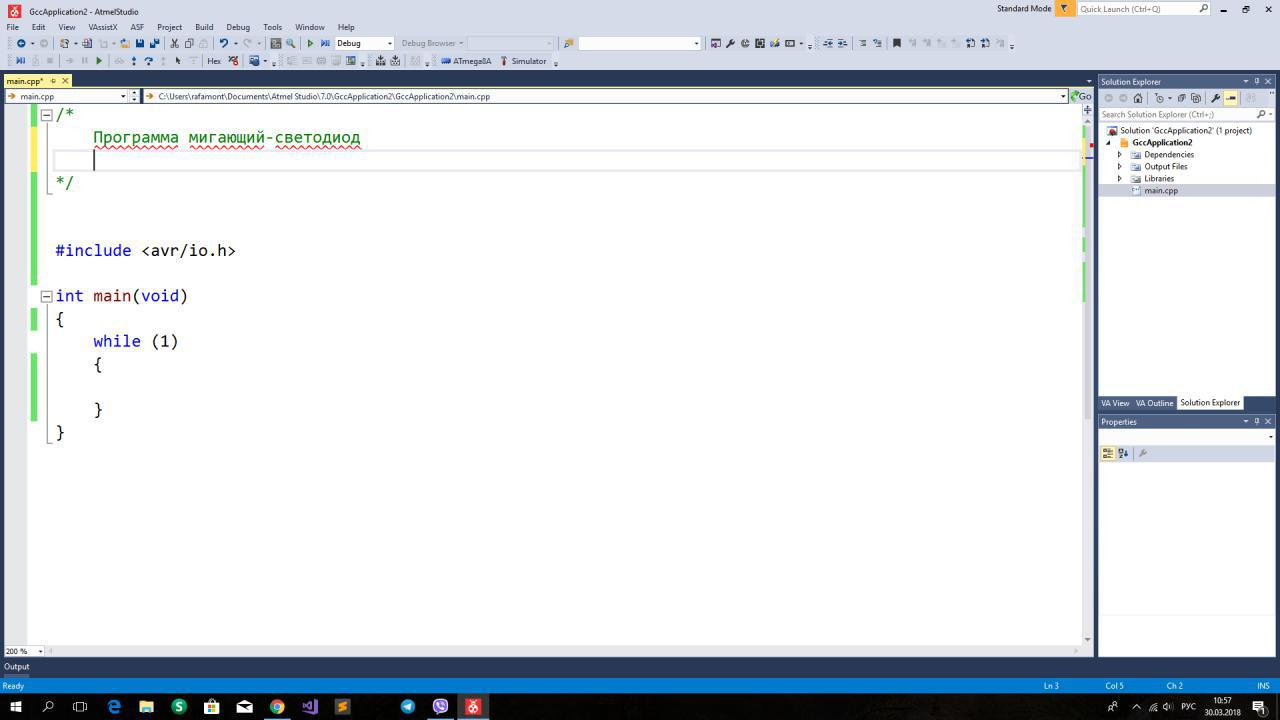Click the Open File folder icon

pos(125,43)
